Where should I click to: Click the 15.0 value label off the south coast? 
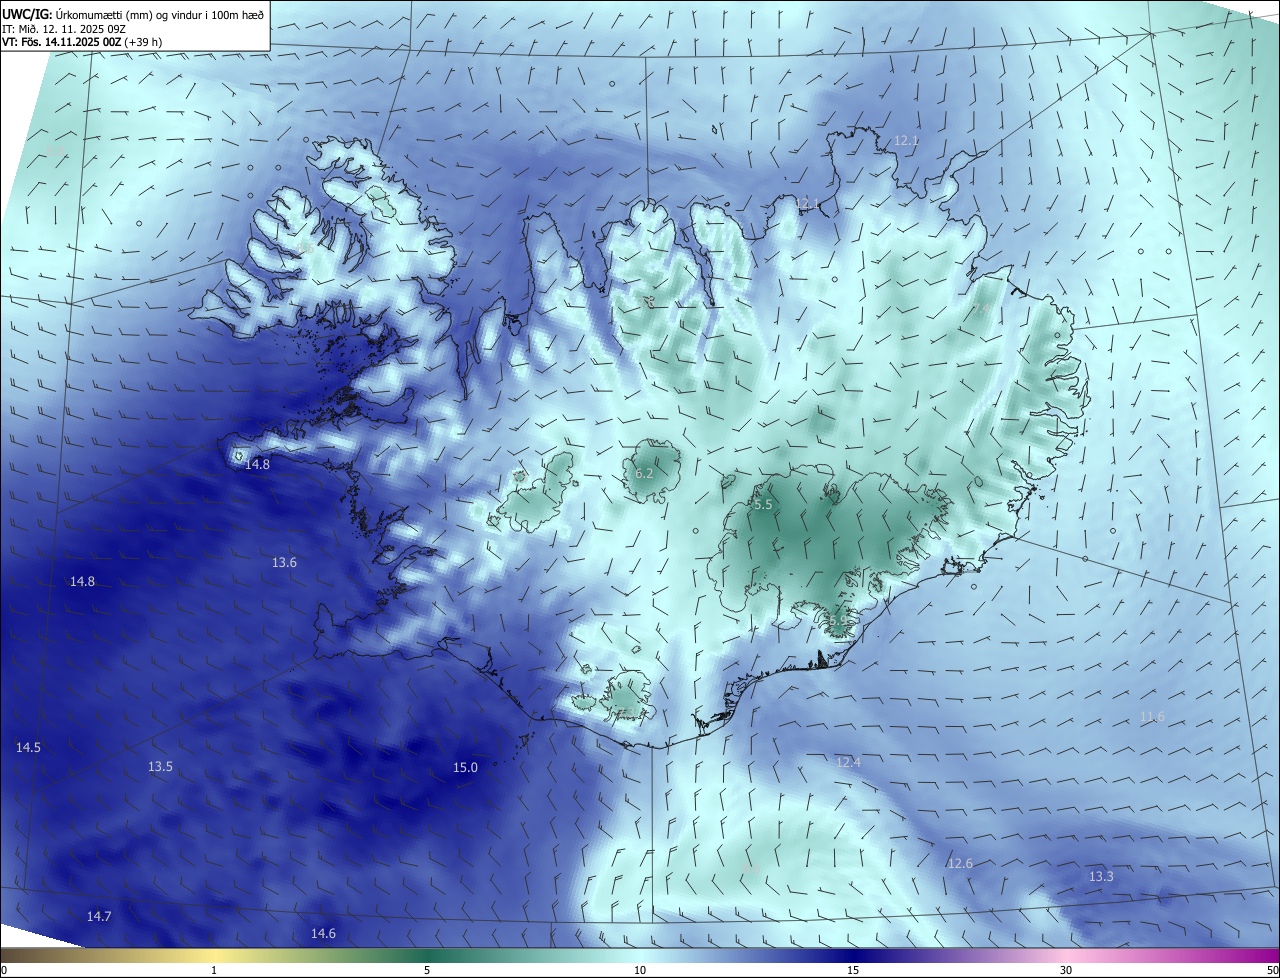pos(465,768)
